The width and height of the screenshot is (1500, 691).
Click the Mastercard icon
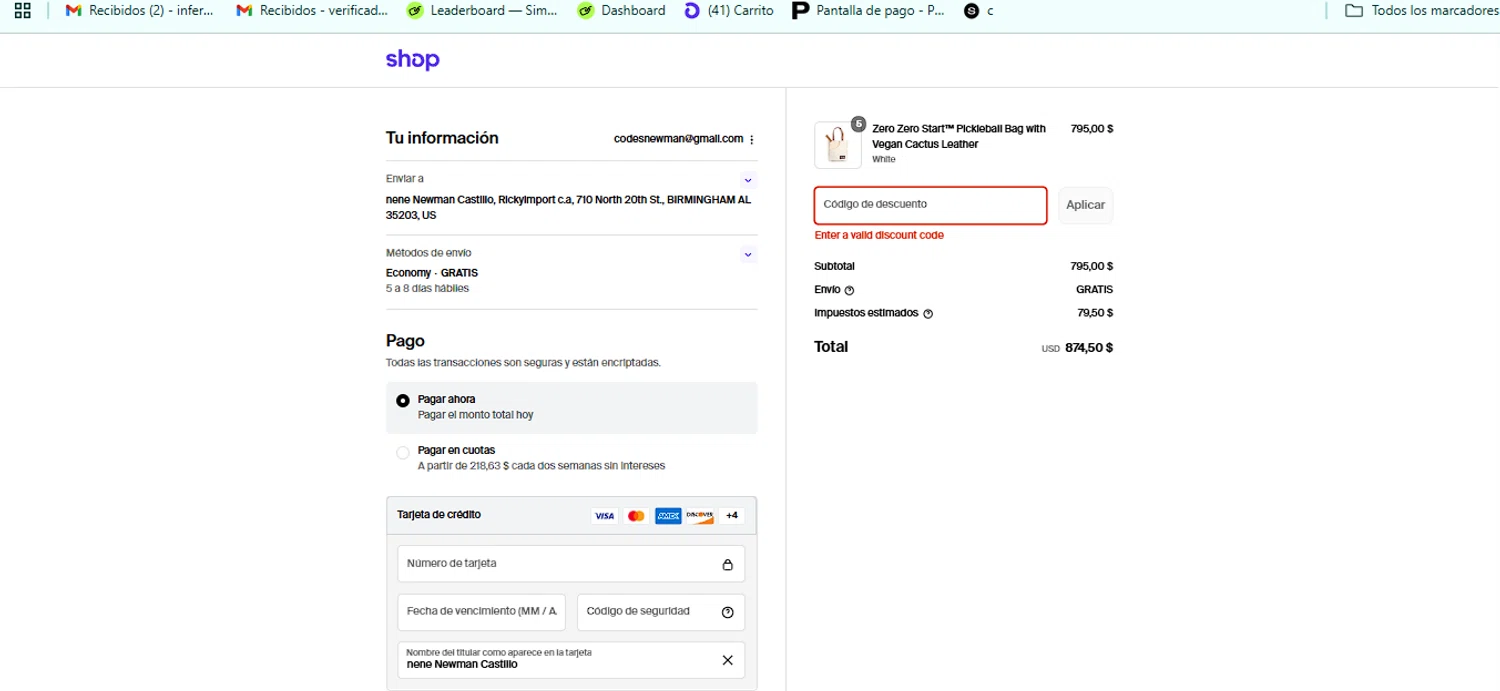636,516
